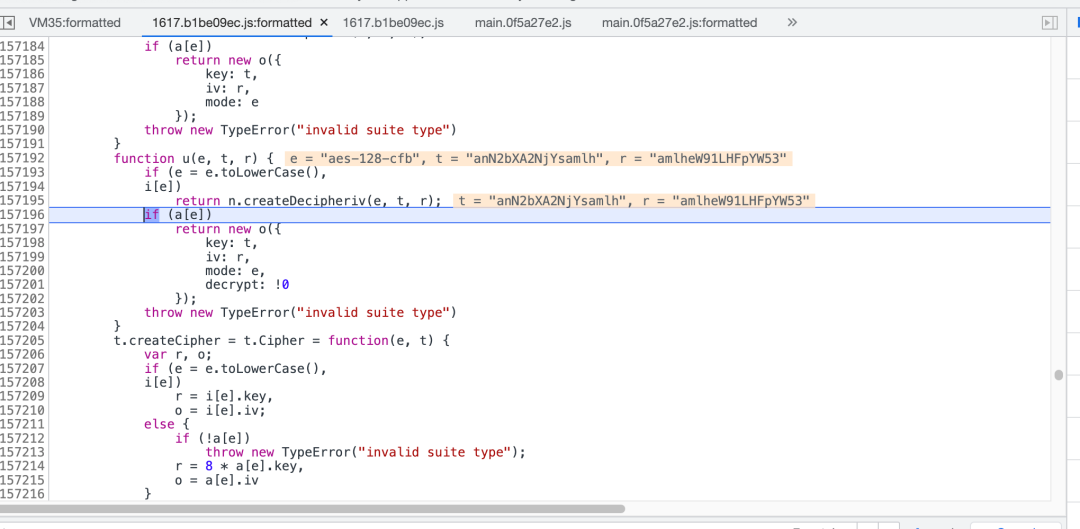Toggle a breakpoint on line number 157190
Image resolution: width=1080 pixels, height=529 pixels.
[x=23, y=130]
